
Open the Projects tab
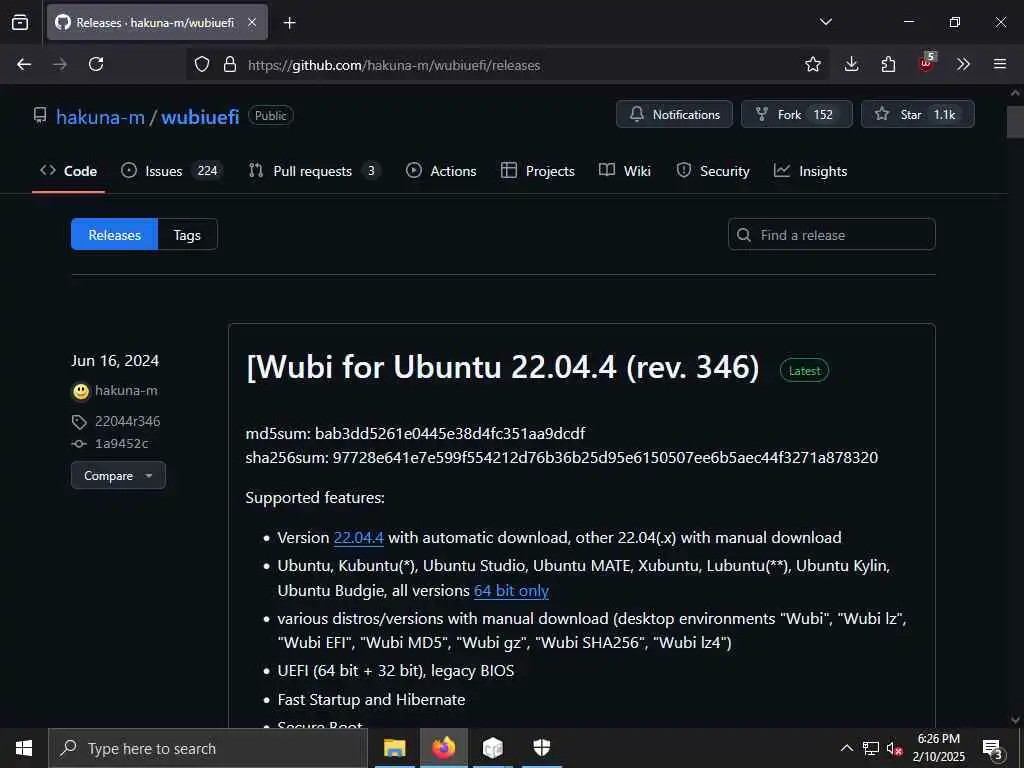pyautogui.click(x=537, y=171)
